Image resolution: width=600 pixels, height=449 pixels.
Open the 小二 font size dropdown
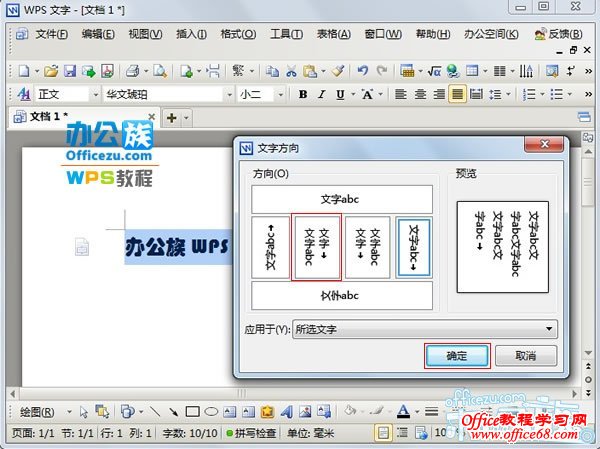[280, 94]
